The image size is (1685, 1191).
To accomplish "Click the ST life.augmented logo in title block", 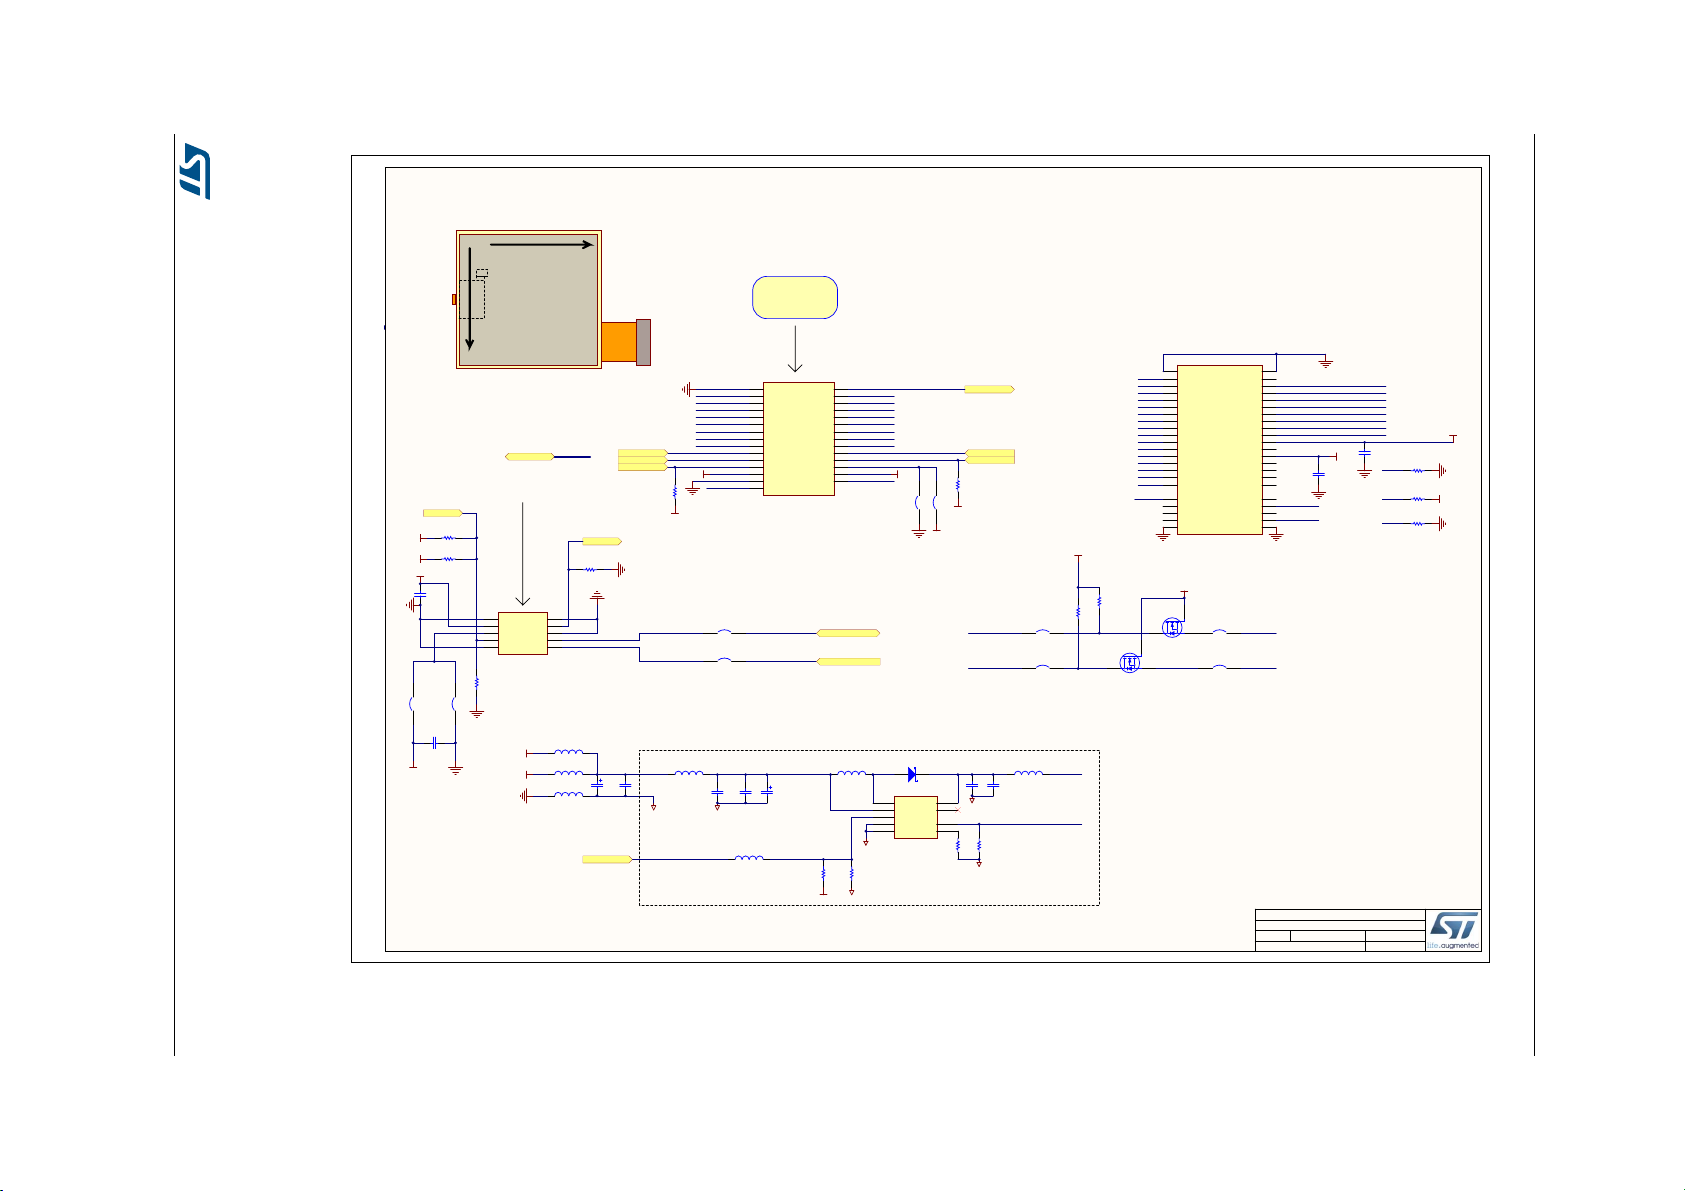I will coord(1453,930).
